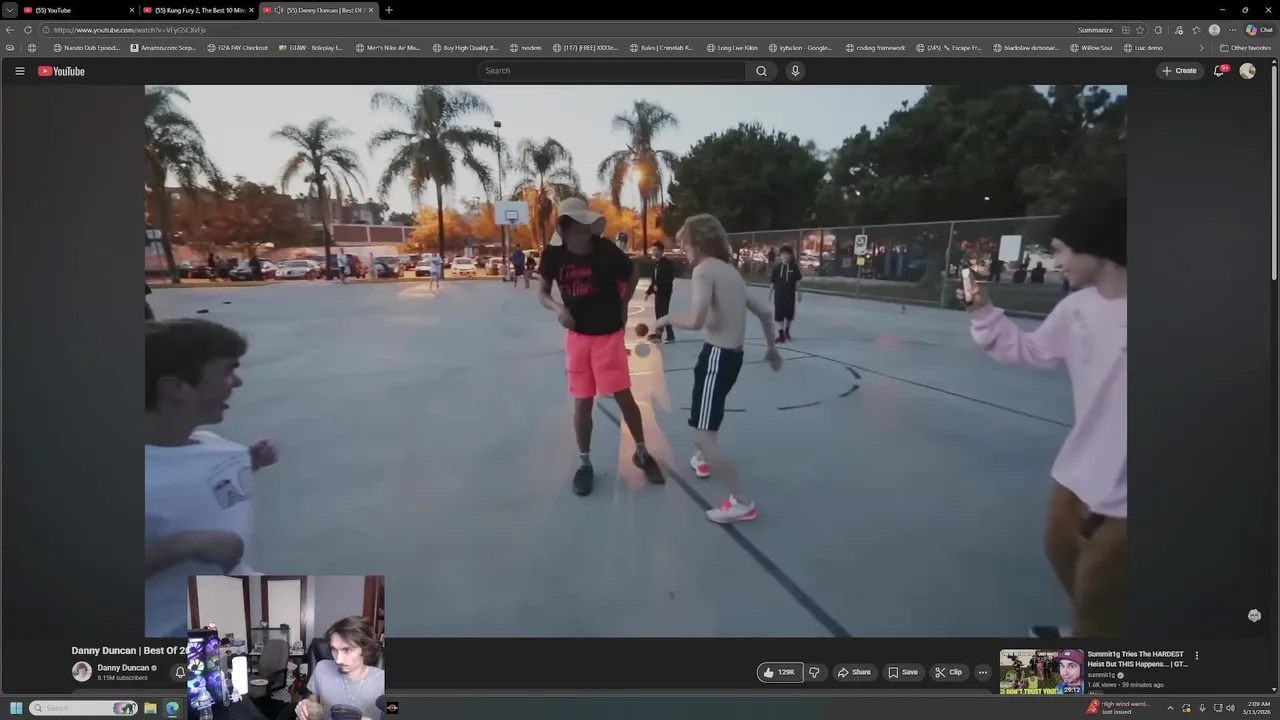Open Willow Soul bookmark
The height and width of the screenshot is (720, 1280).
click(x=1091, y=48)
